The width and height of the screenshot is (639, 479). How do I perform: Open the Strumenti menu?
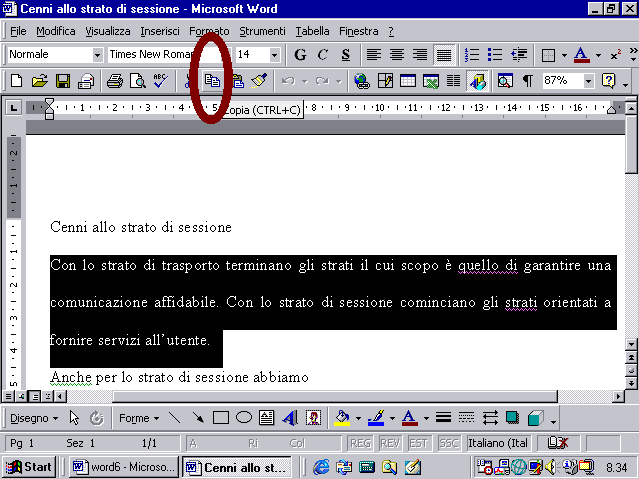262,31
